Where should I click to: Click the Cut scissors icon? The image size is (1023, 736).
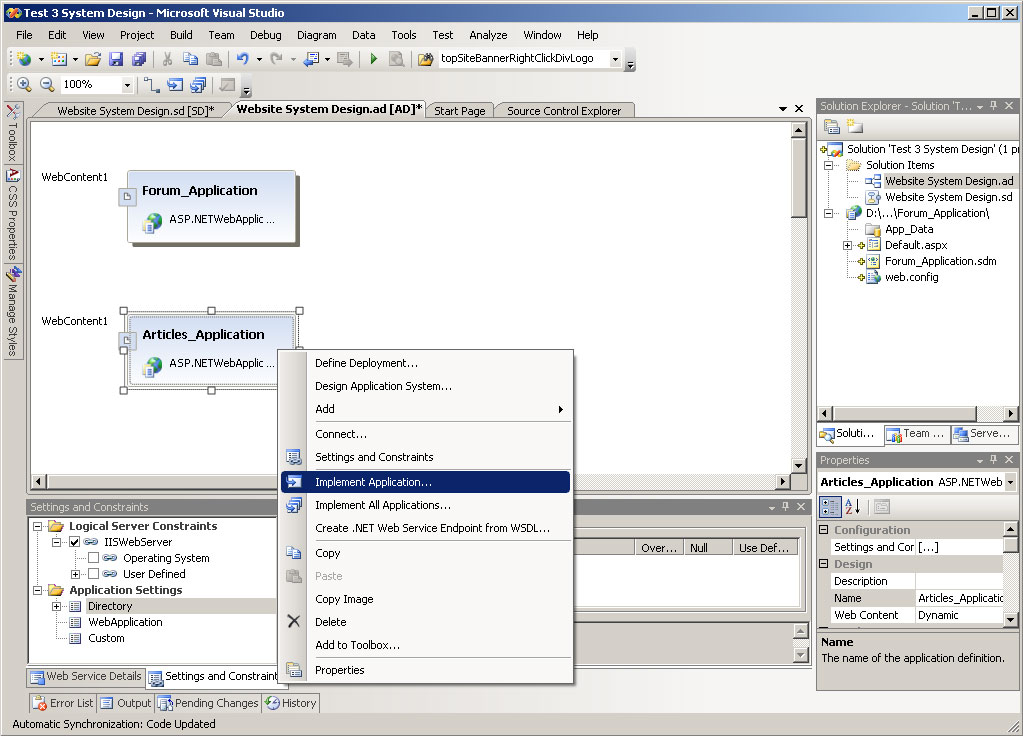168,59
